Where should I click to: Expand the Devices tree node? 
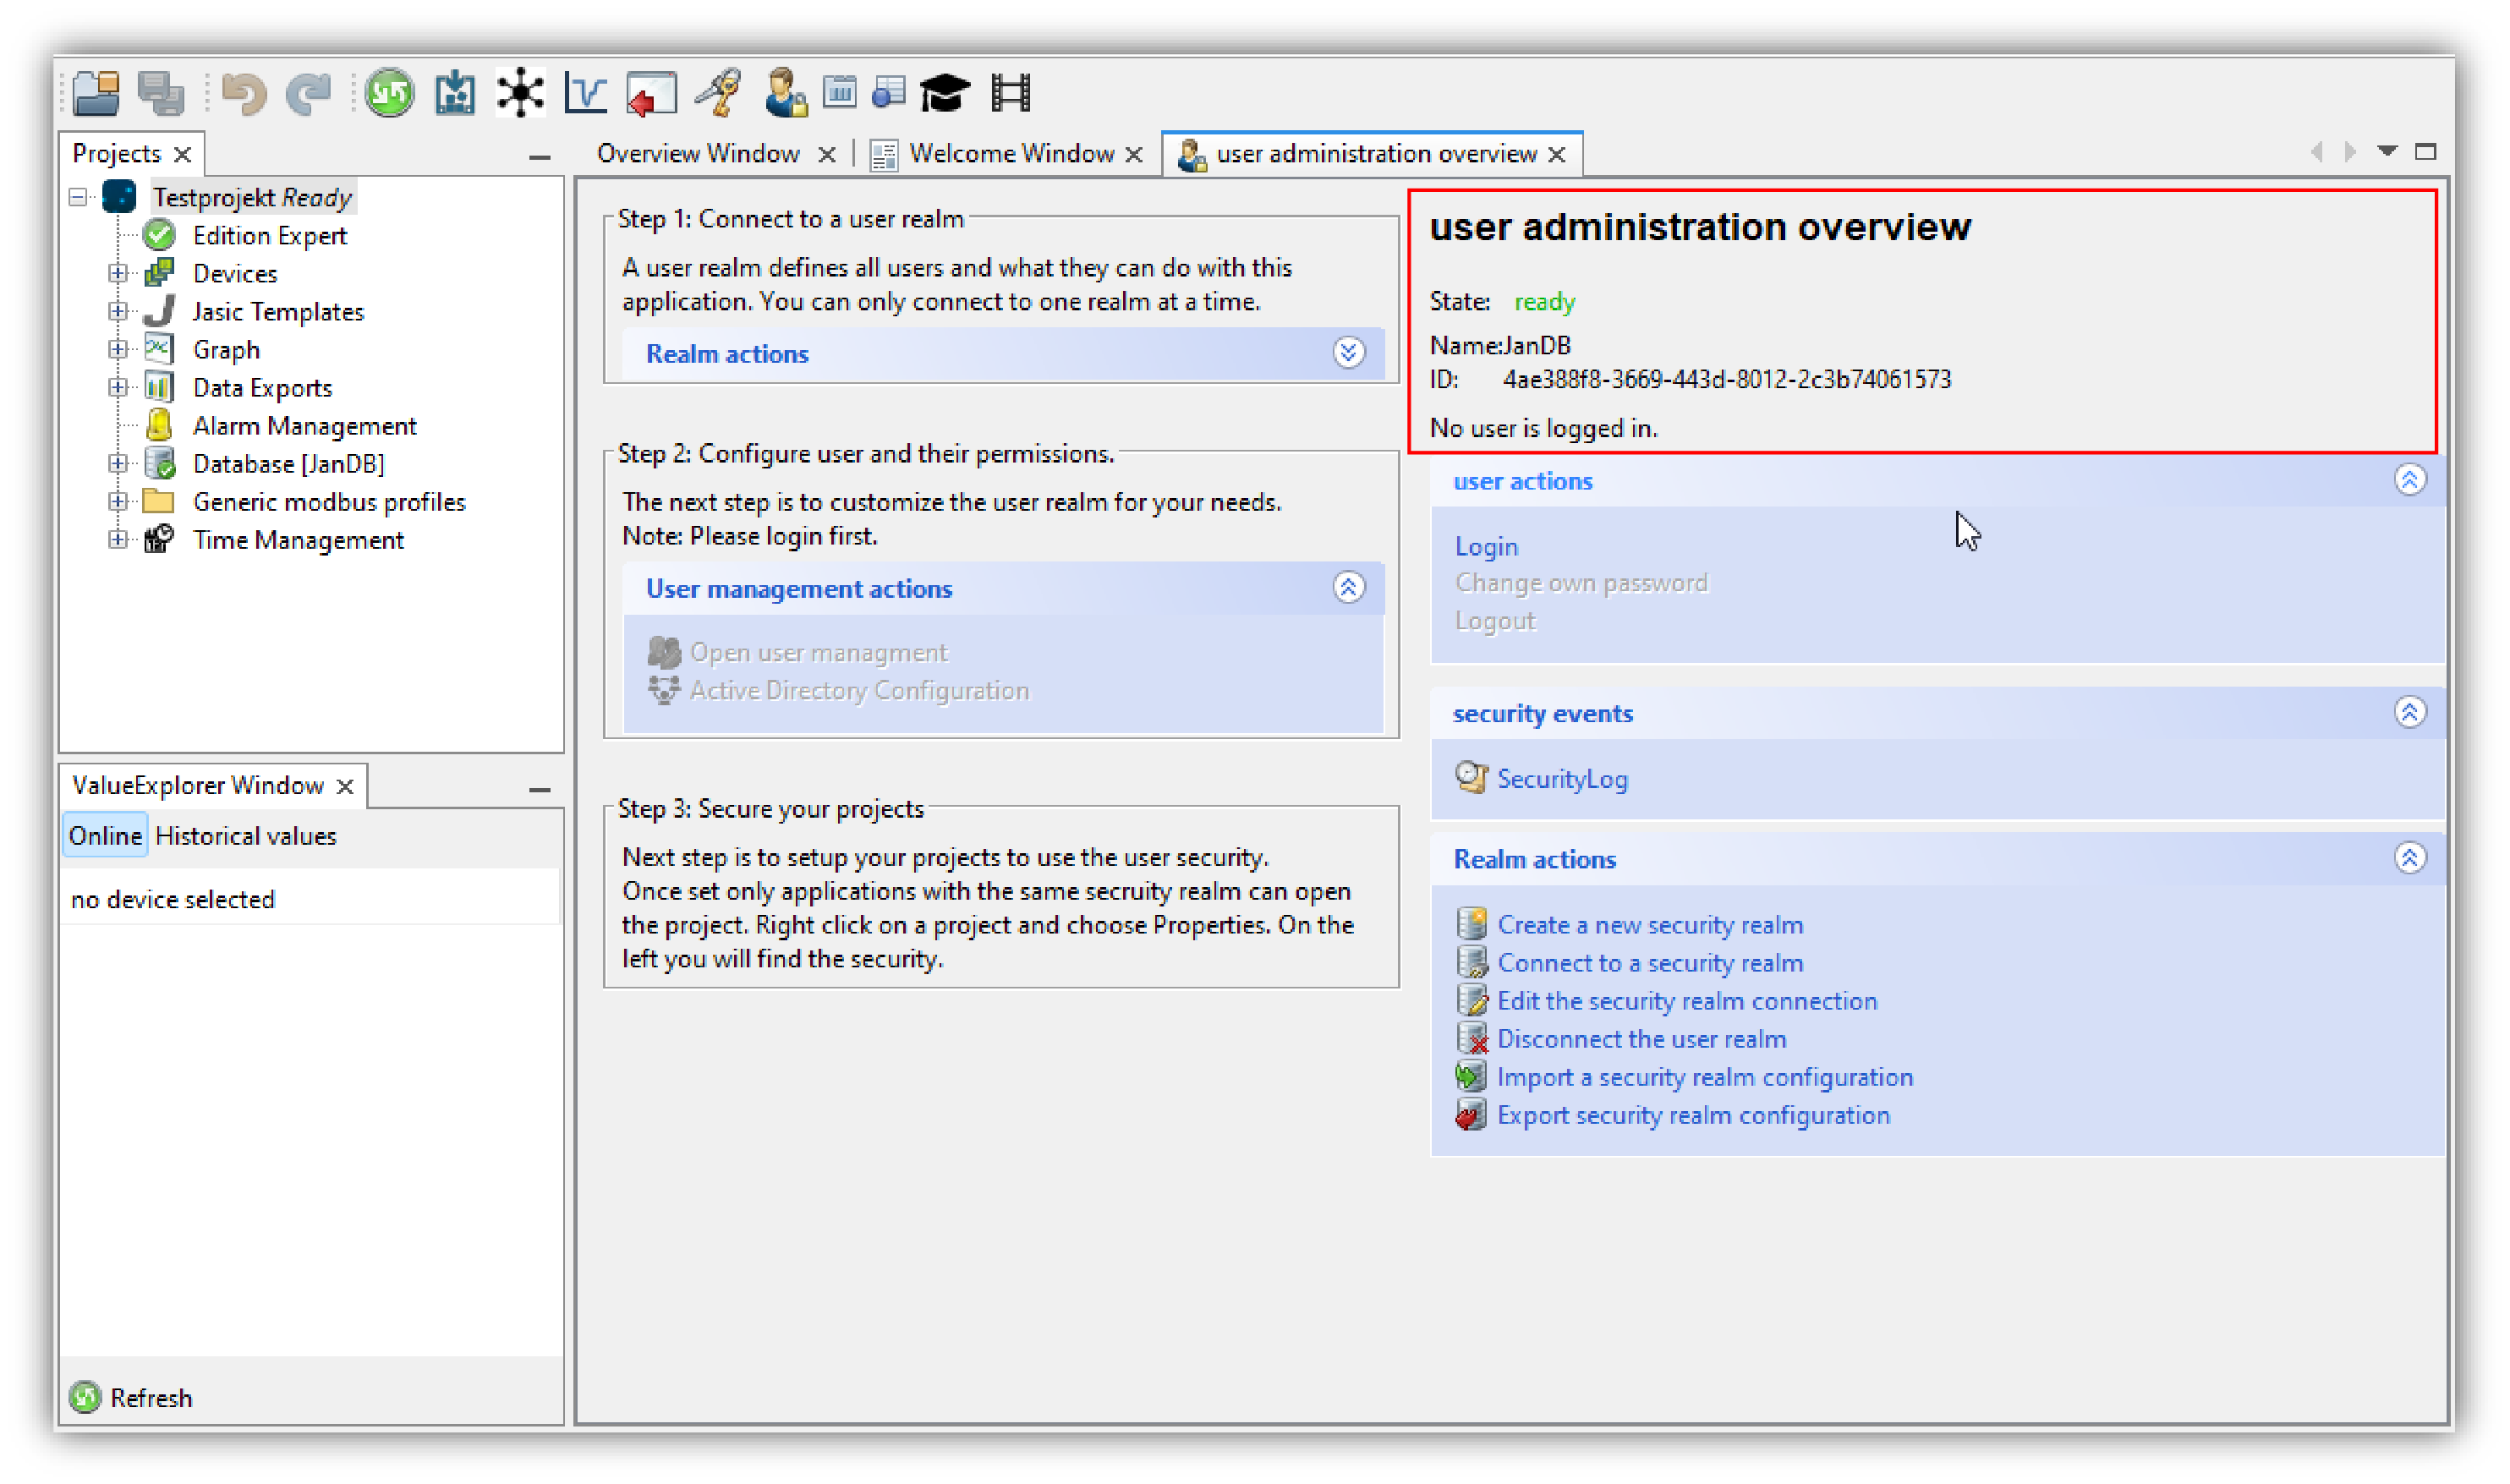(x=120, y=272)
